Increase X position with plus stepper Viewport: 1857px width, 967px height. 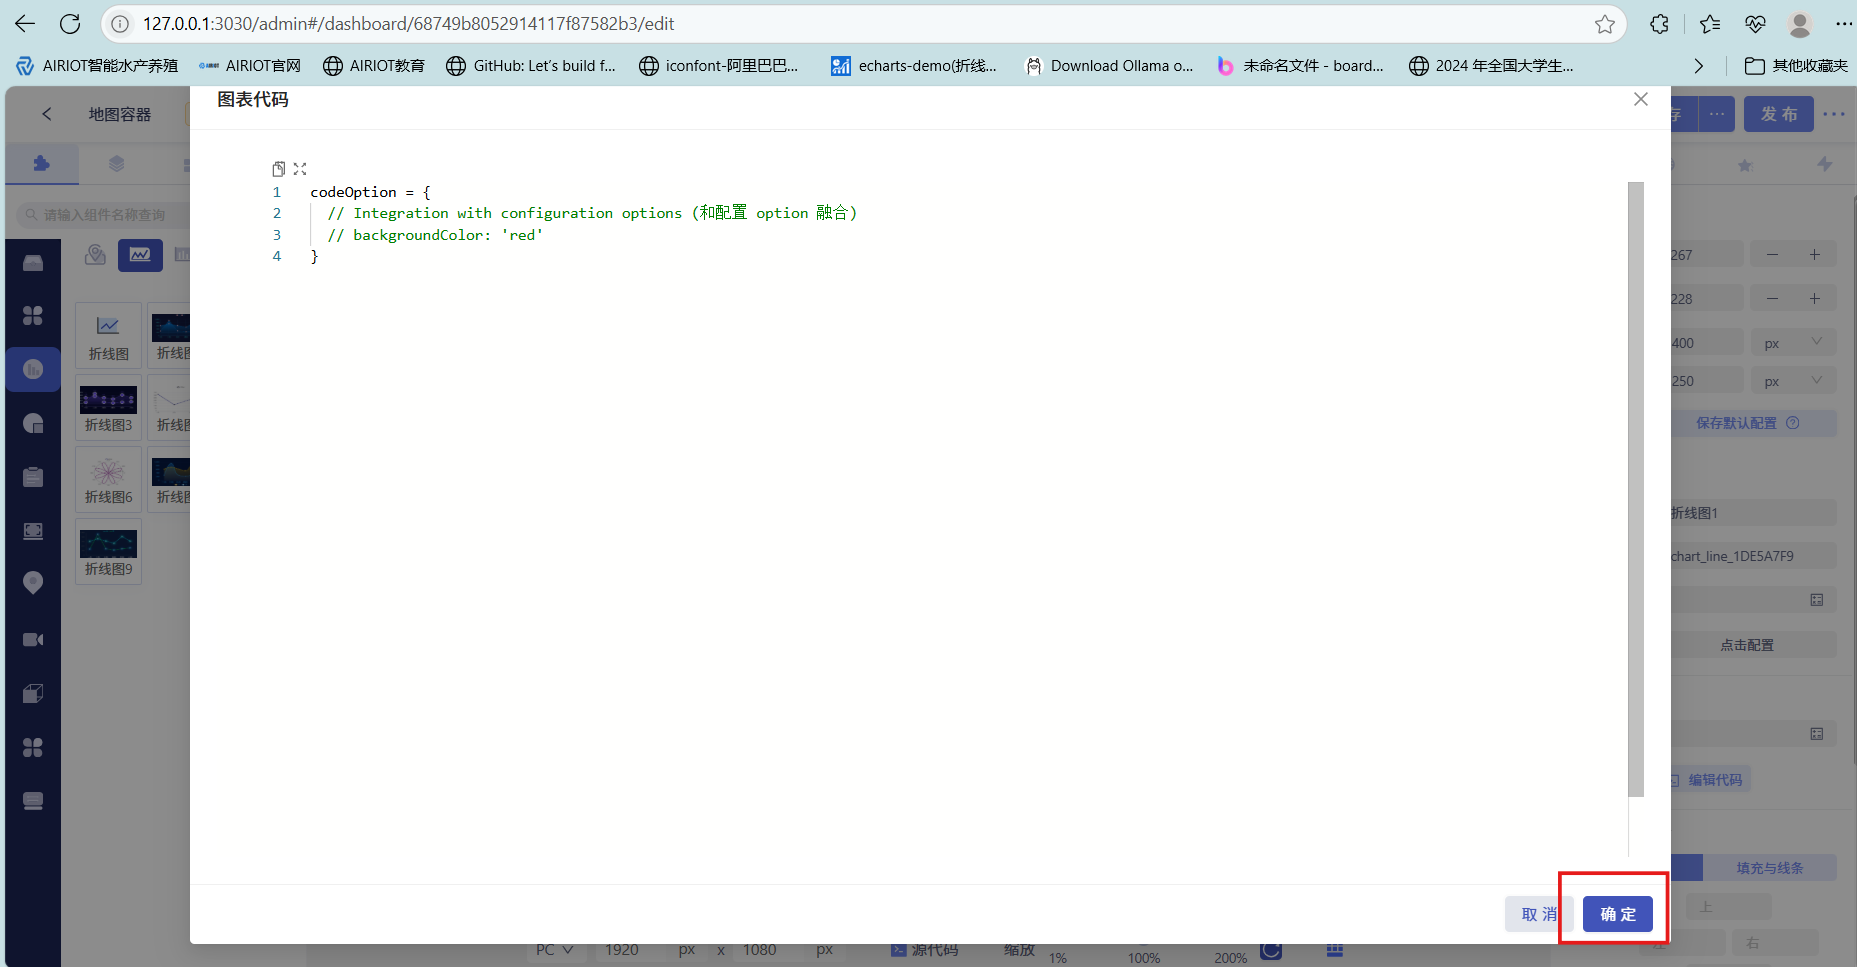click(1814, 255)
